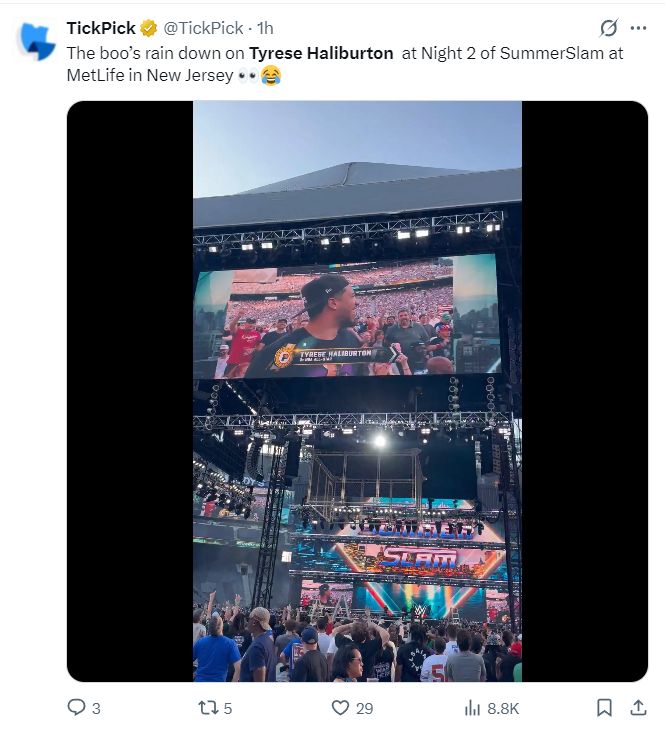Click the reply count 3
Image resolution: width=665 pixels, height=732 pixels.
point(96,708)
